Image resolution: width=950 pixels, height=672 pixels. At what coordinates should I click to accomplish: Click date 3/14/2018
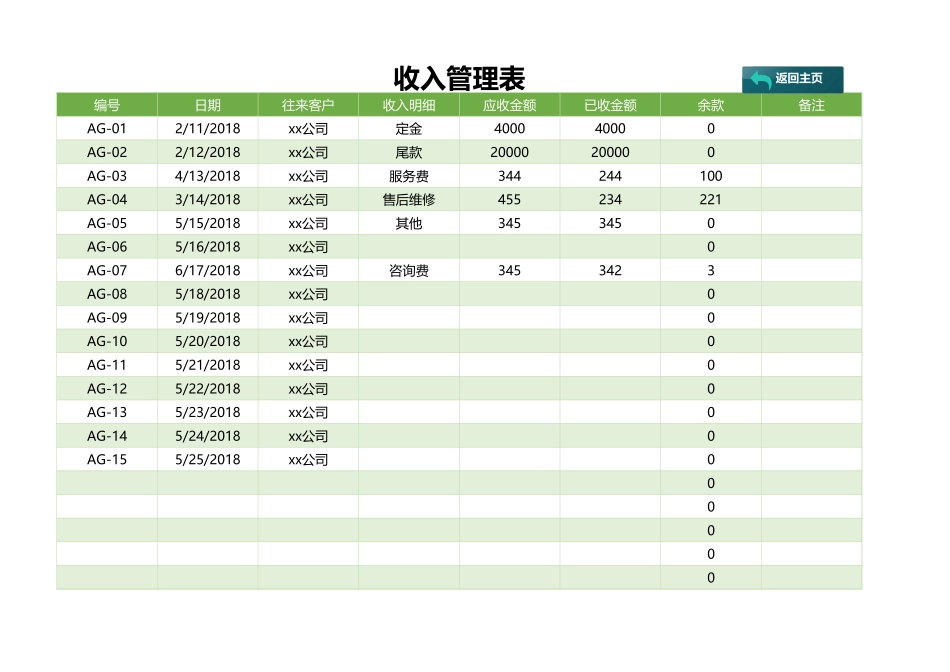[208, 199]
